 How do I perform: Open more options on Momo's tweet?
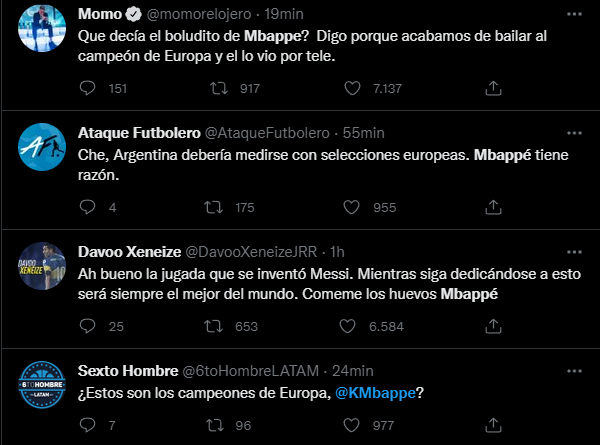(x=571, y=16)
